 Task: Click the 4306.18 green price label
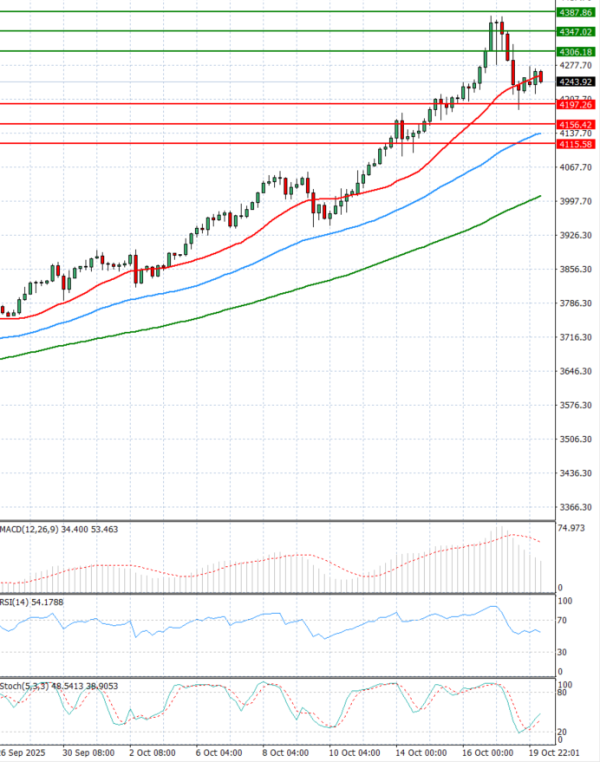(577, 51)
